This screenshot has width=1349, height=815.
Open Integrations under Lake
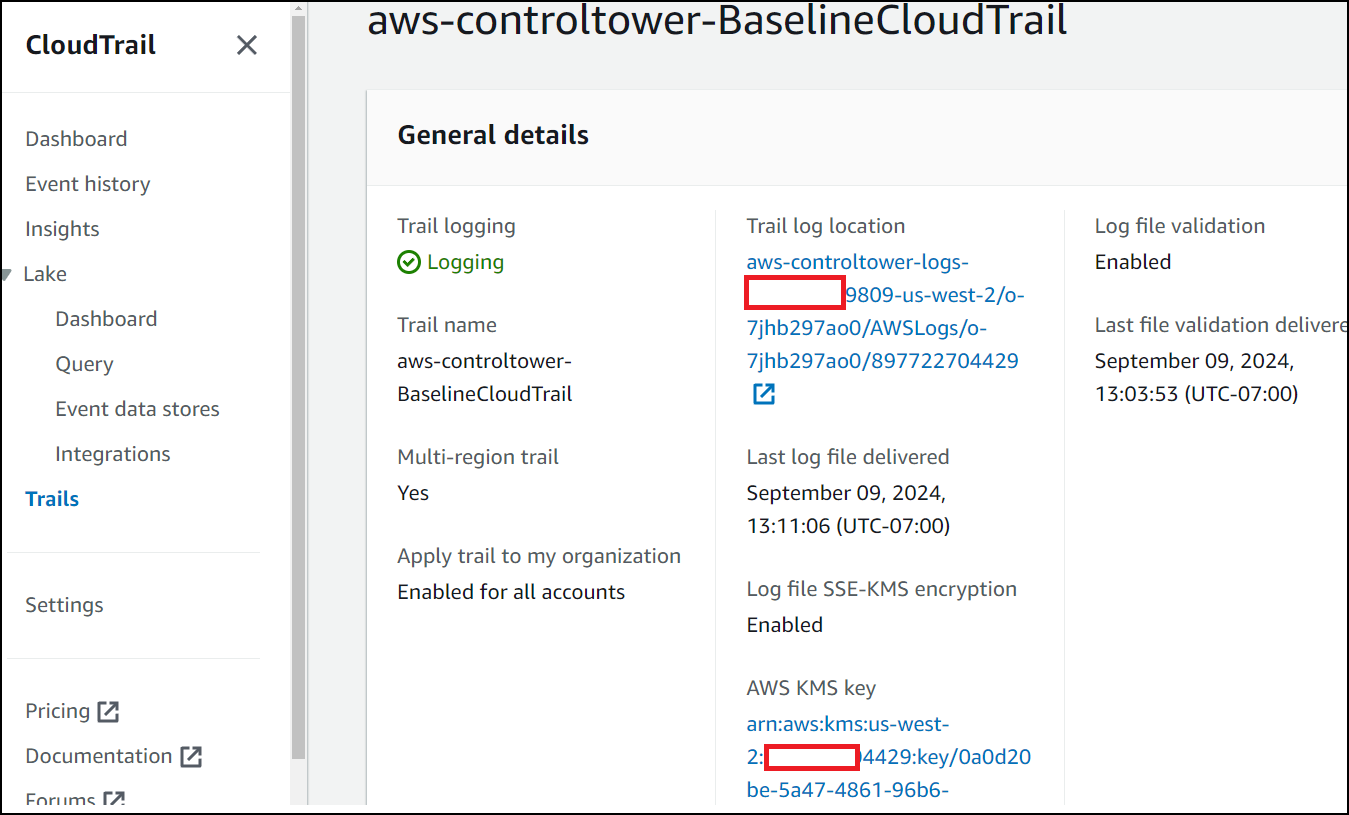[113, 454]
